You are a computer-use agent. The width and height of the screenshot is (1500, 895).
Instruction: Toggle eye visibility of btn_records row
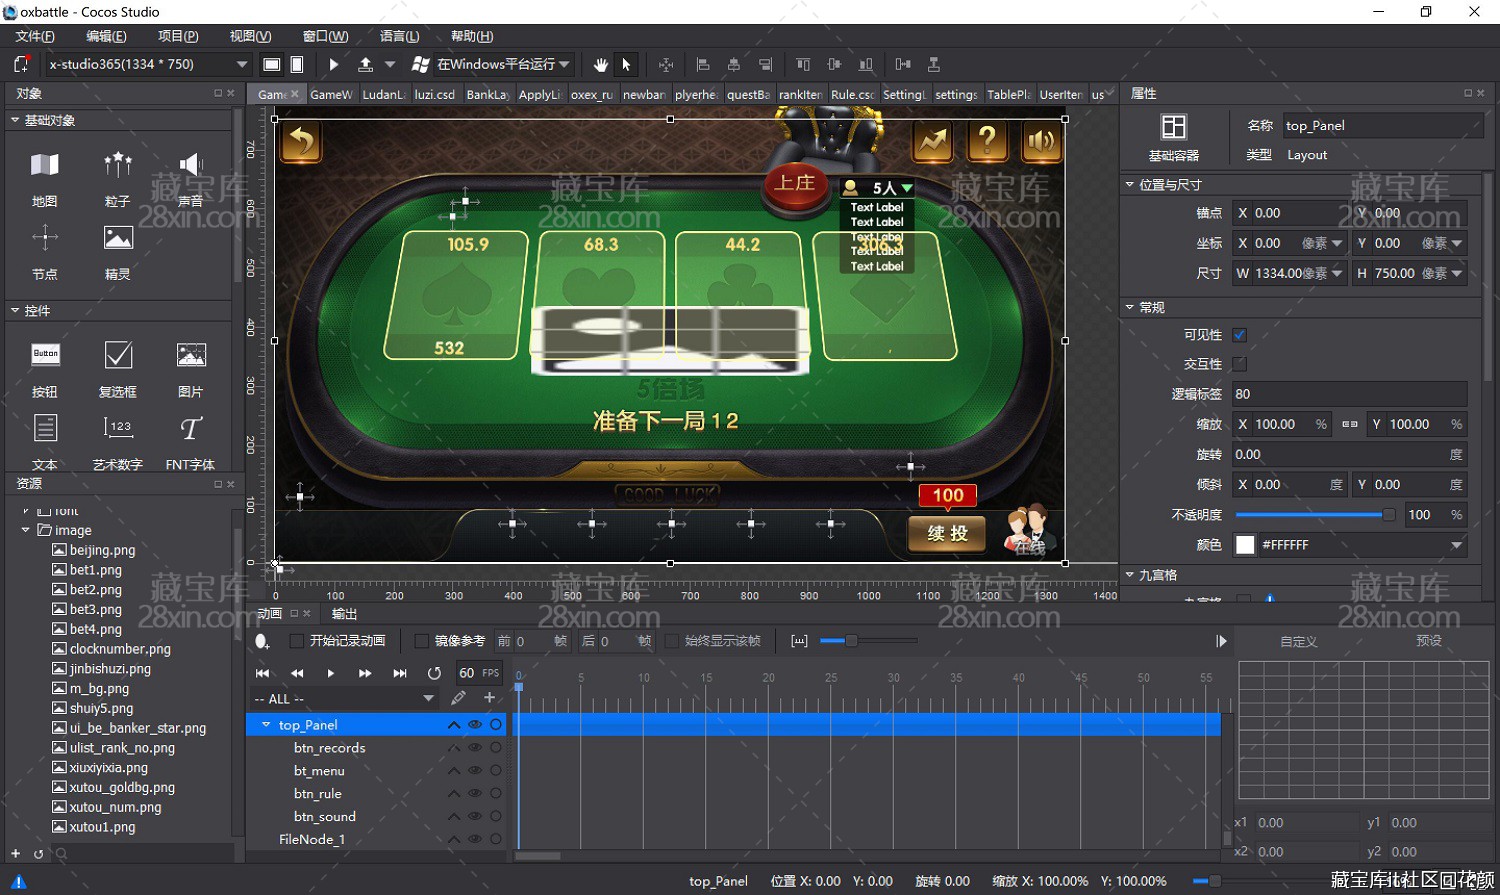475,748
